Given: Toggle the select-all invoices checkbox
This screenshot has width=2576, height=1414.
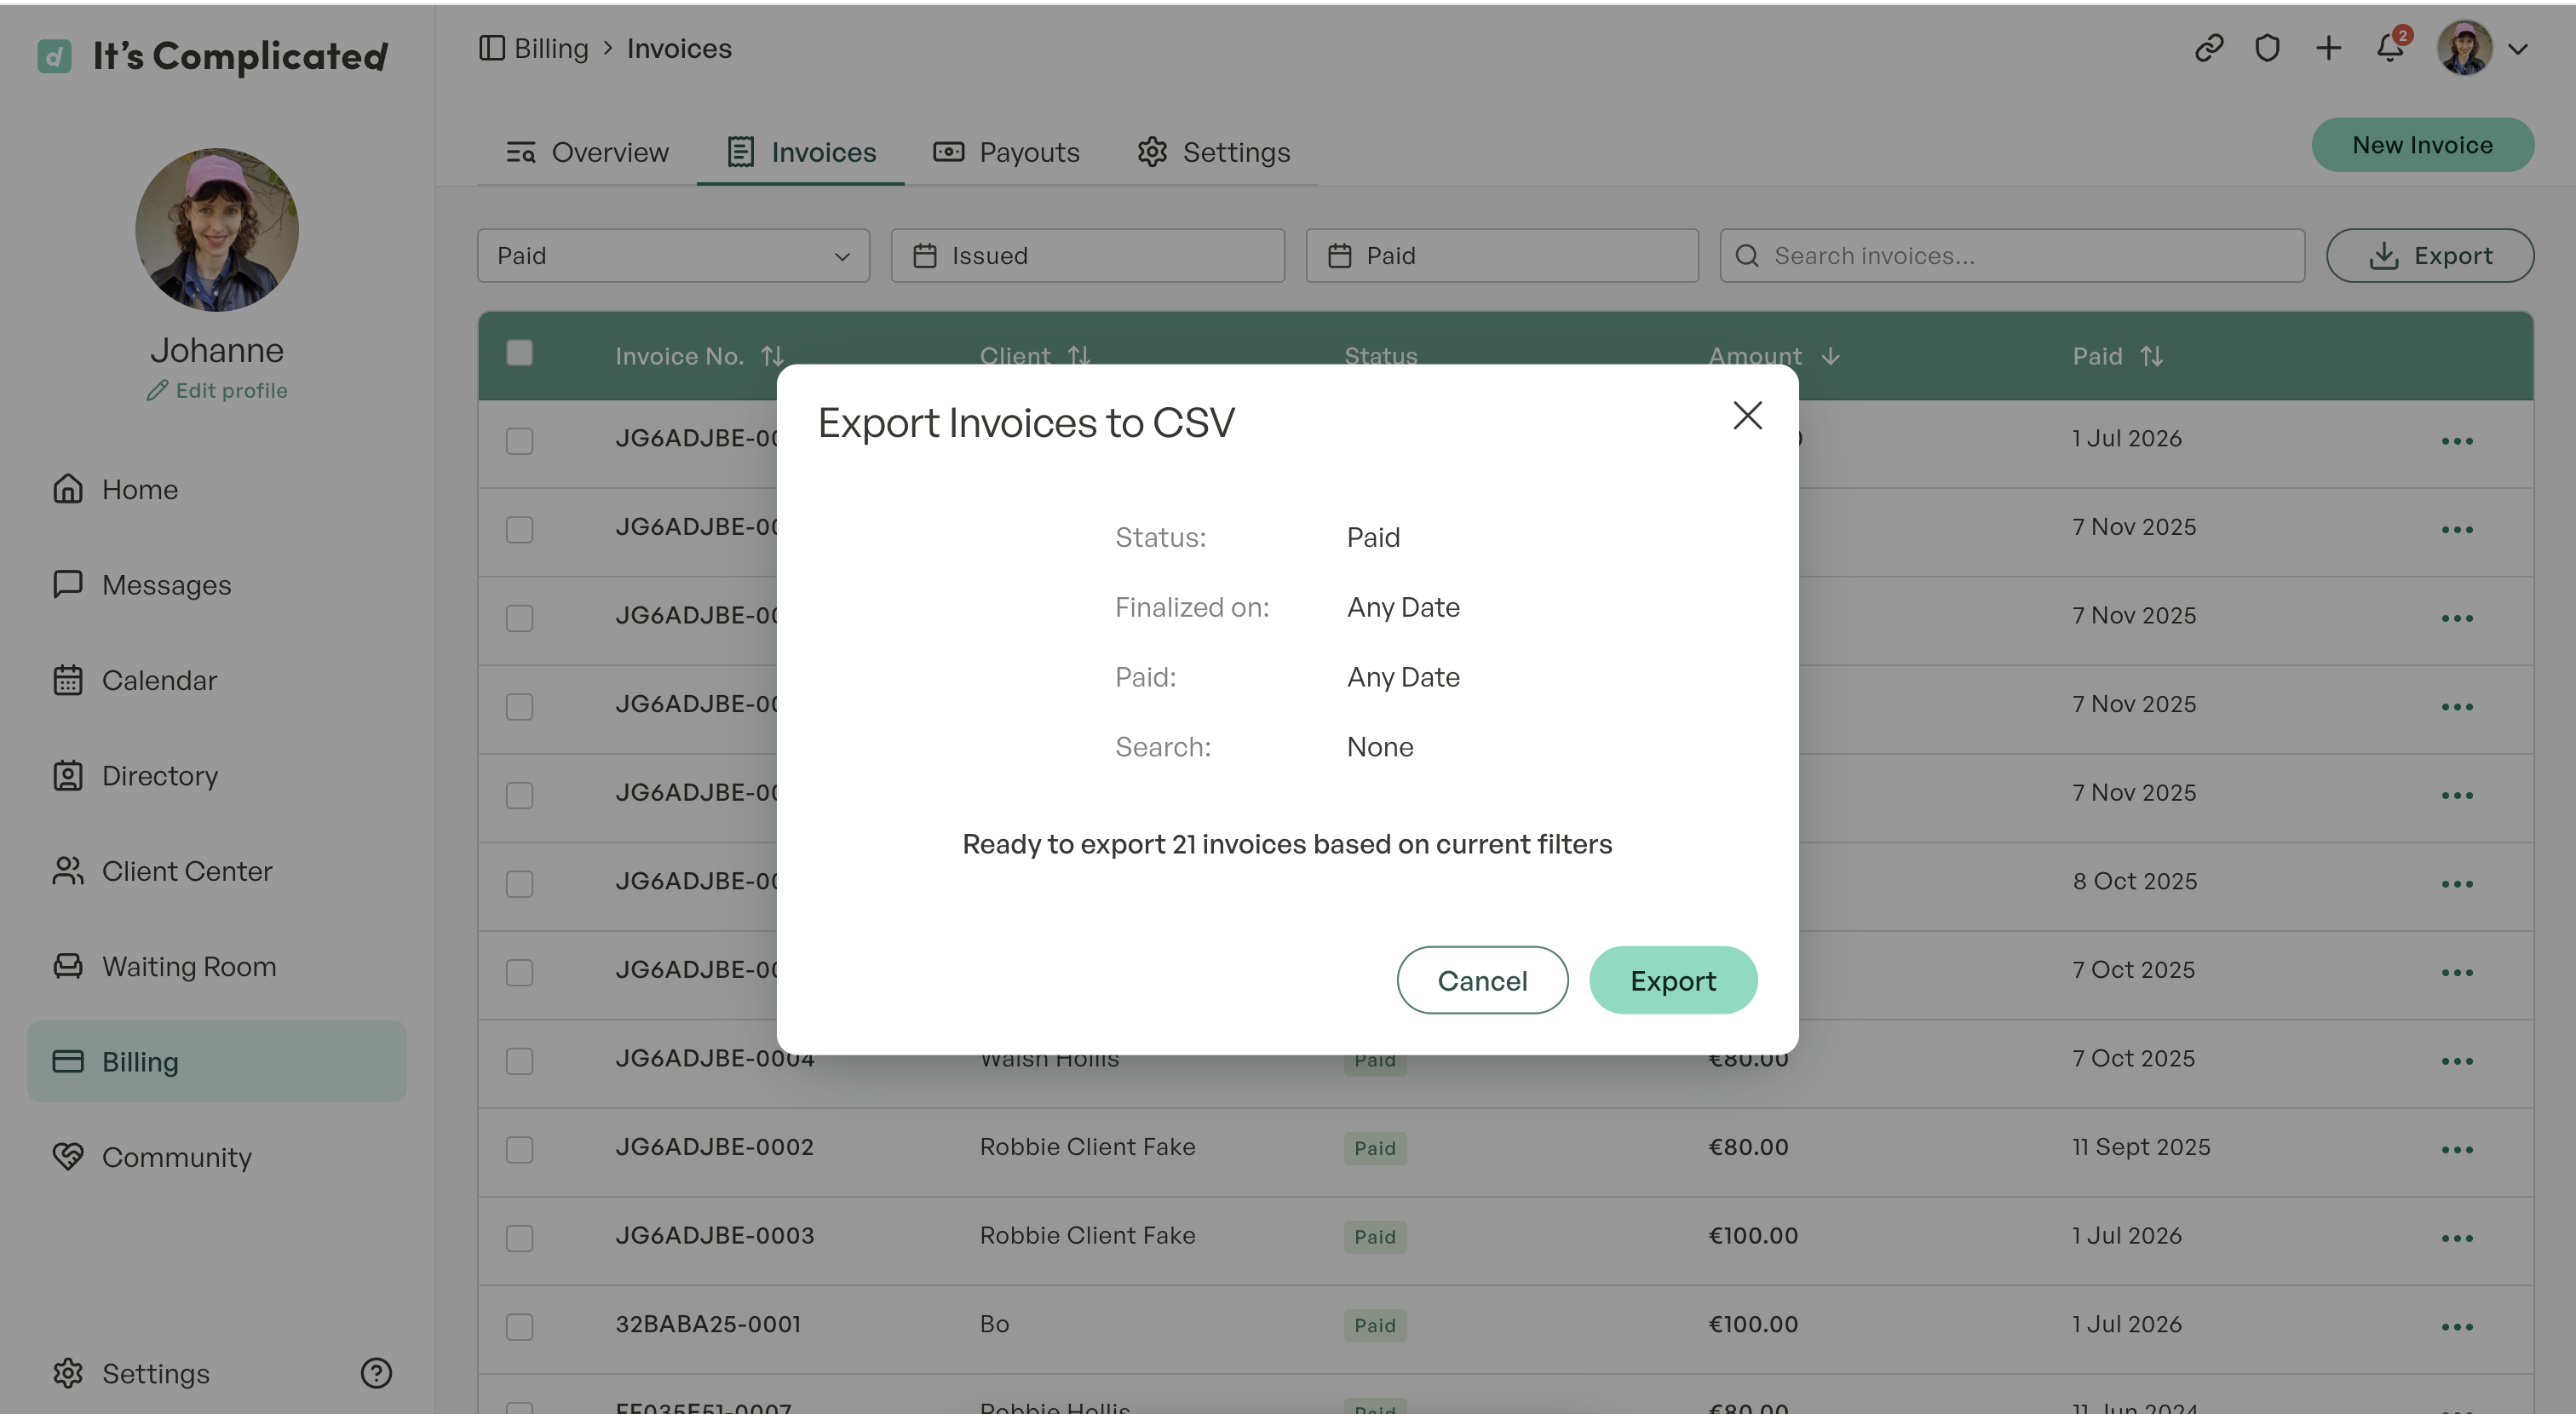Looking at the screenshot, I should (519, 353).
